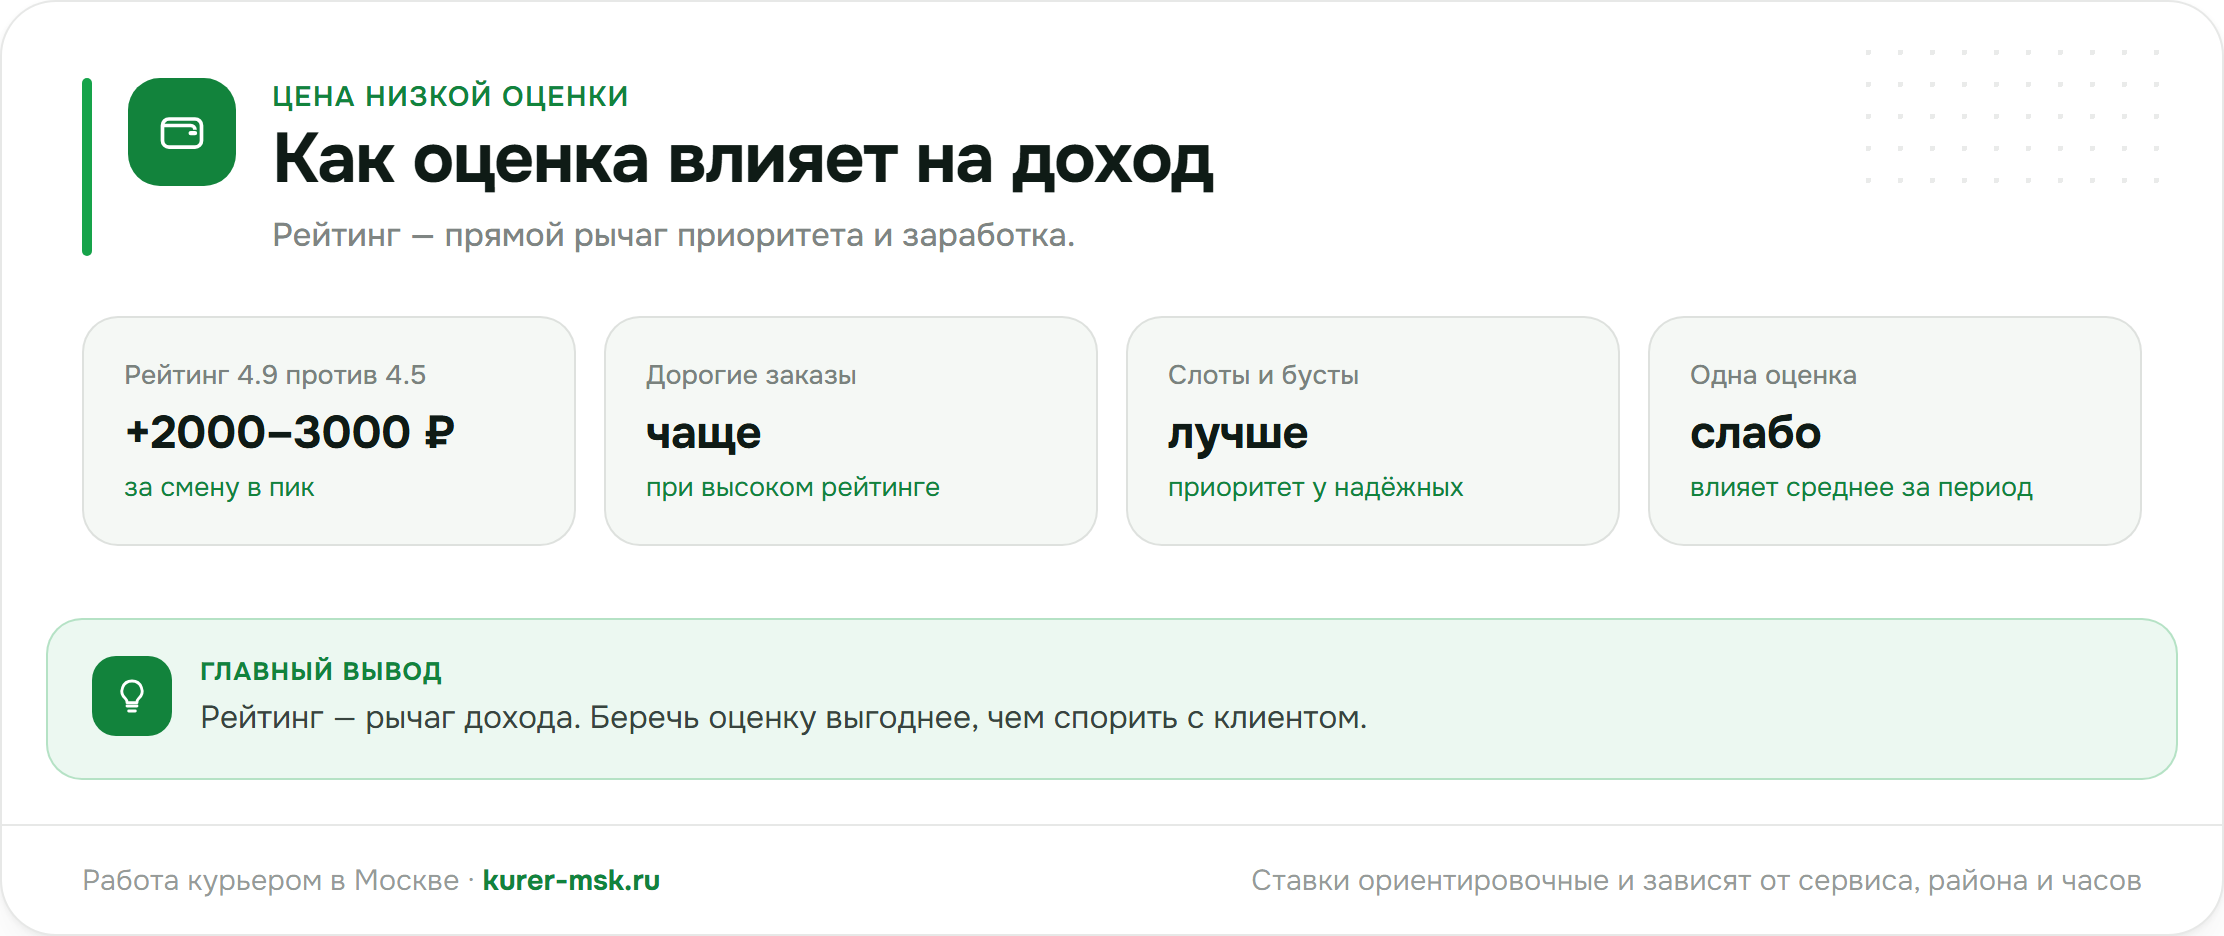Open the kurer-msk.ru link
Viewport: 2224px width, 936px height.
coord(571,880)
